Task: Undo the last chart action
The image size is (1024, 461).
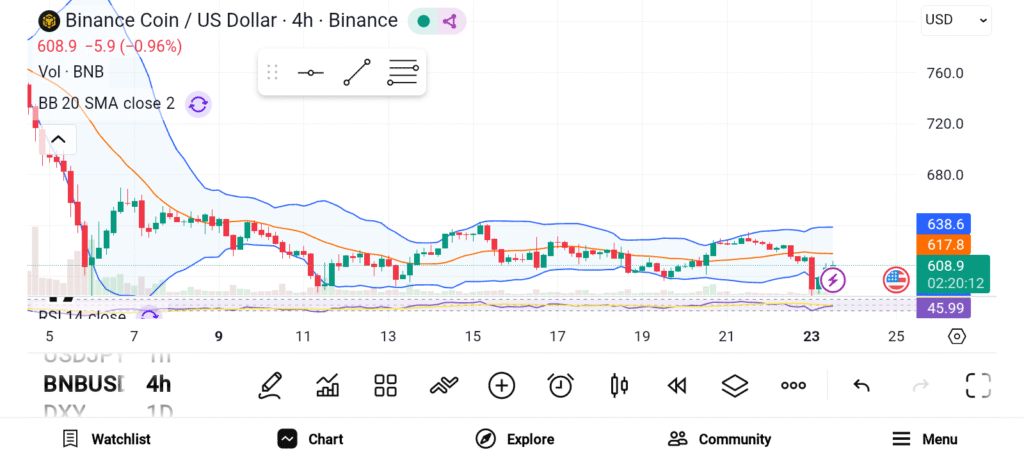Action: (861, 385)
